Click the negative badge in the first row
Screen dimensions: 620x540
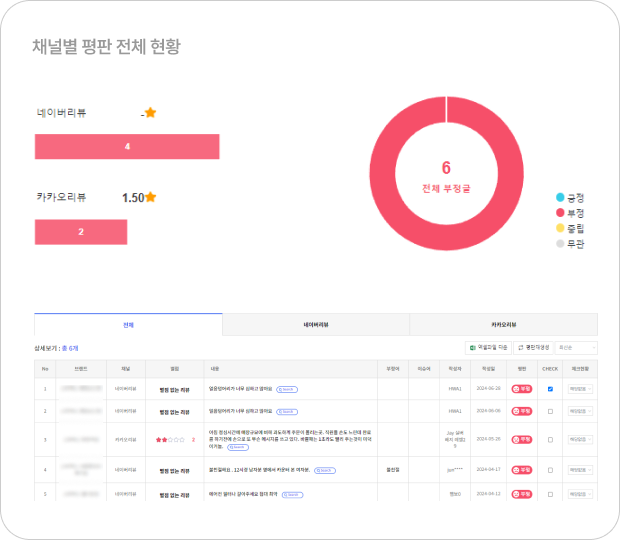(520, 388)
